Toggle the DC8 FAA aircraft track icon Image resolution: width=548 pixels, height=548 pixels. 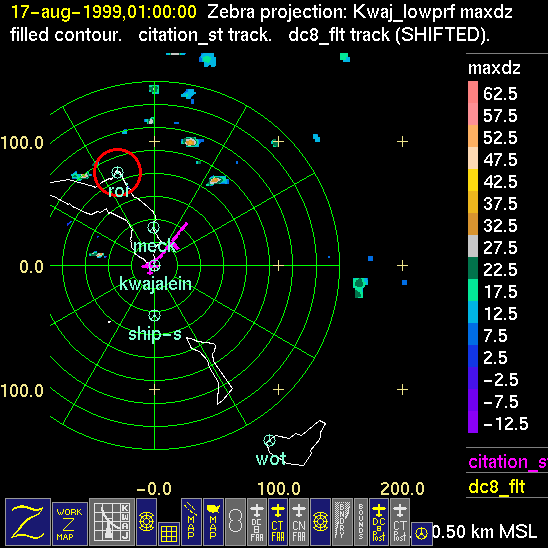pos(257,522)
